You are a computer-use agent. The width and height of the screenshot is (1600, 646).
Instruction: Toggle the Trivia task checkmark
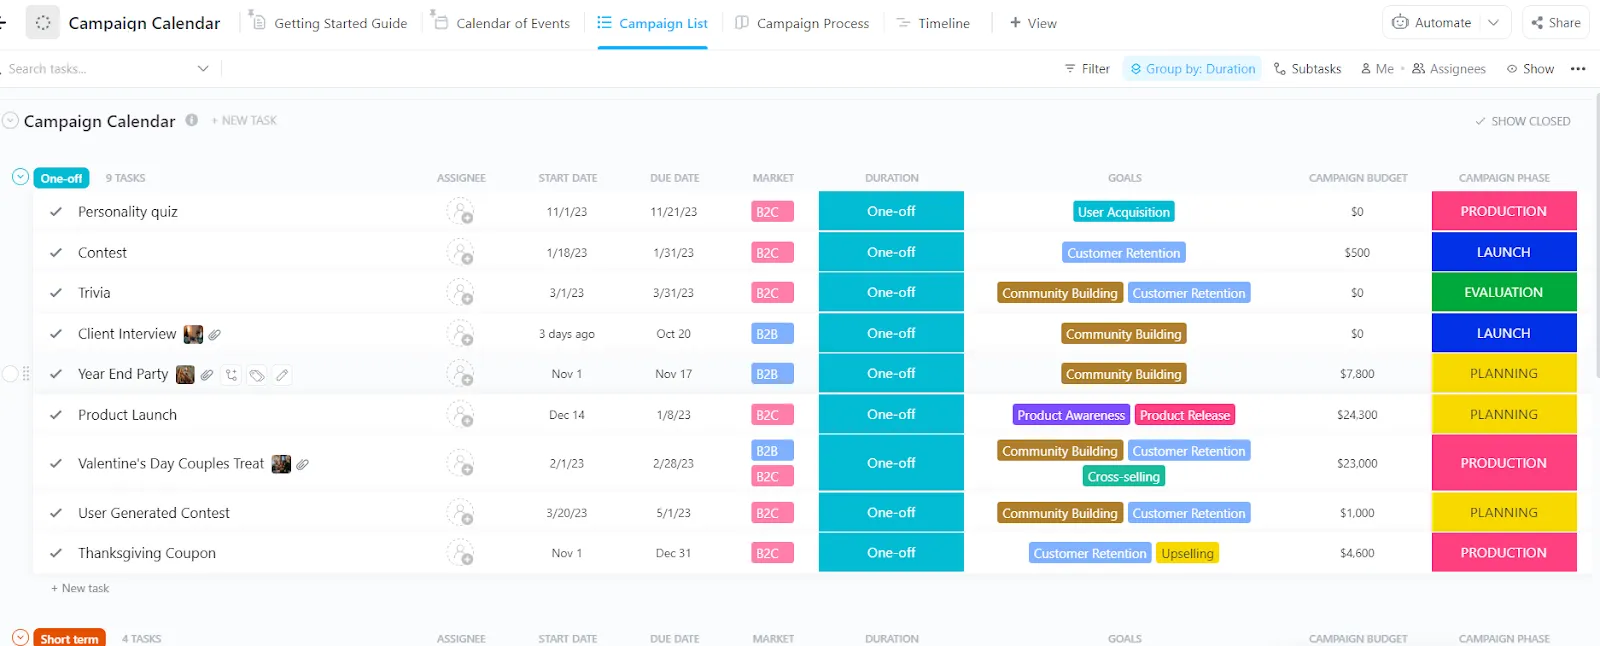click(x=56, y=293)
